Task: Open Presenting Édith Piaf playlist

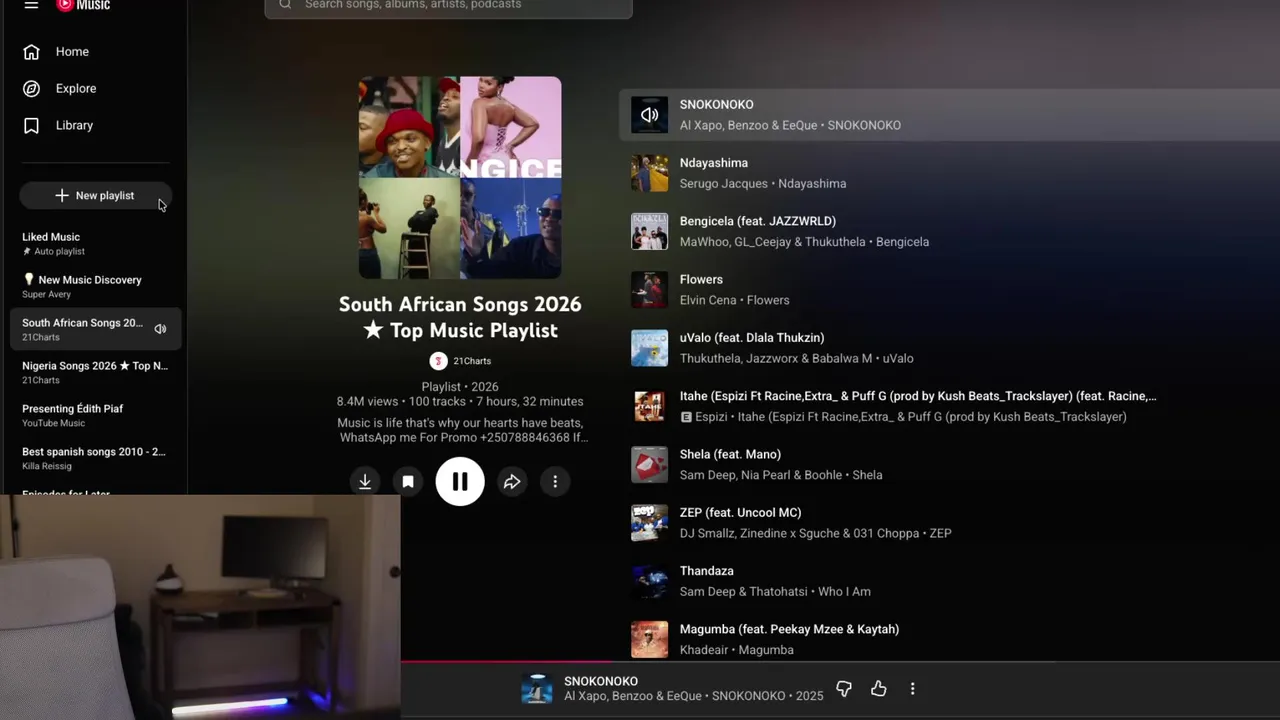Action: coord(95,415)
